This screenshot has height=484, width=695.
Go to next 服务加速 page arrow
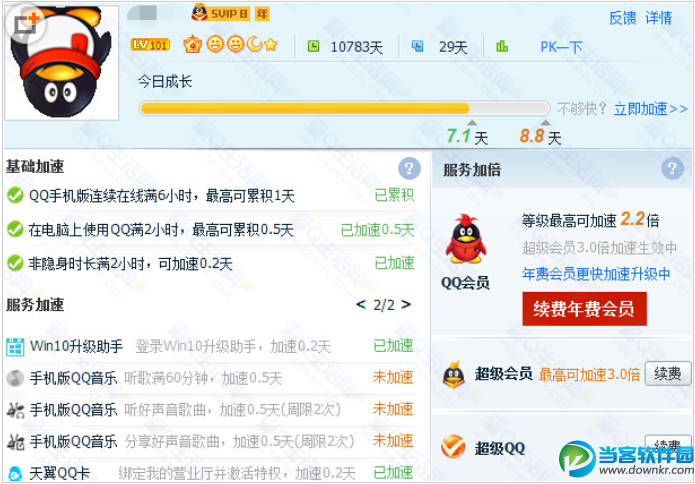coord(406,304)
